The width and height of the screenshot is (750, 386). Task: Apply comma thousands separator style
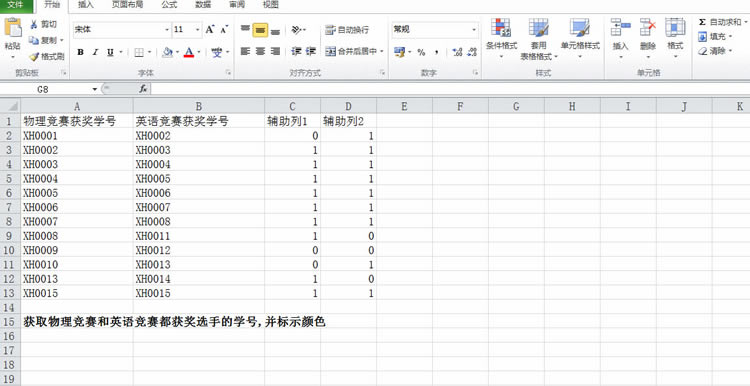436,52
